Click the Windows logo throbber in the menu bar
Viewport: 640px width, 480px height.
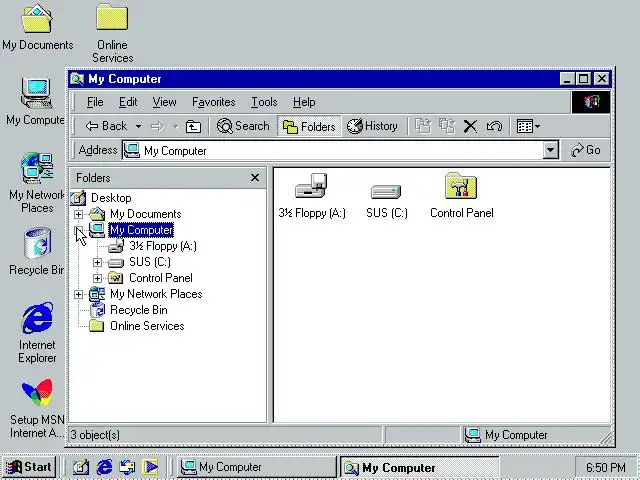tap(591, 102)
